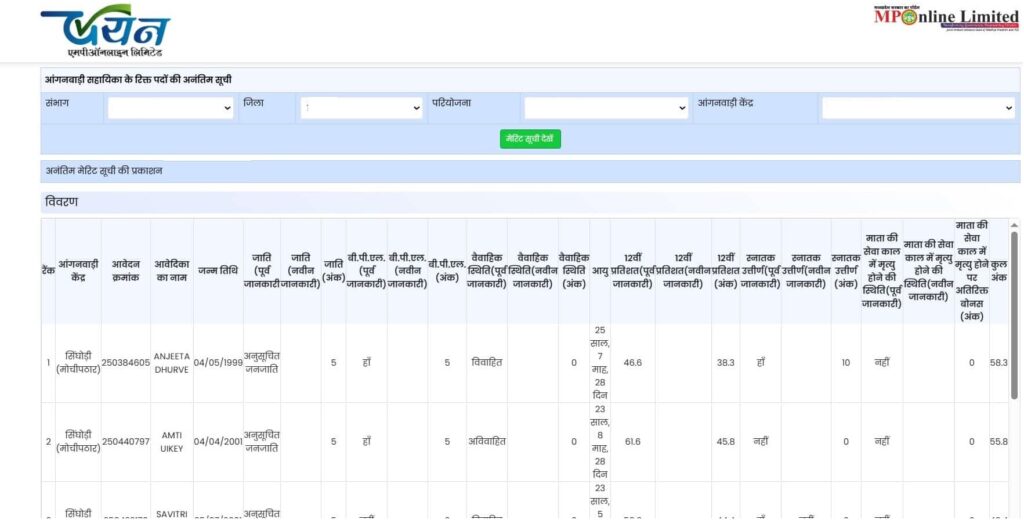This screenshot has width=1024, height=530.
Task: Select application number 250440797
Action: [x=125, y=441]
